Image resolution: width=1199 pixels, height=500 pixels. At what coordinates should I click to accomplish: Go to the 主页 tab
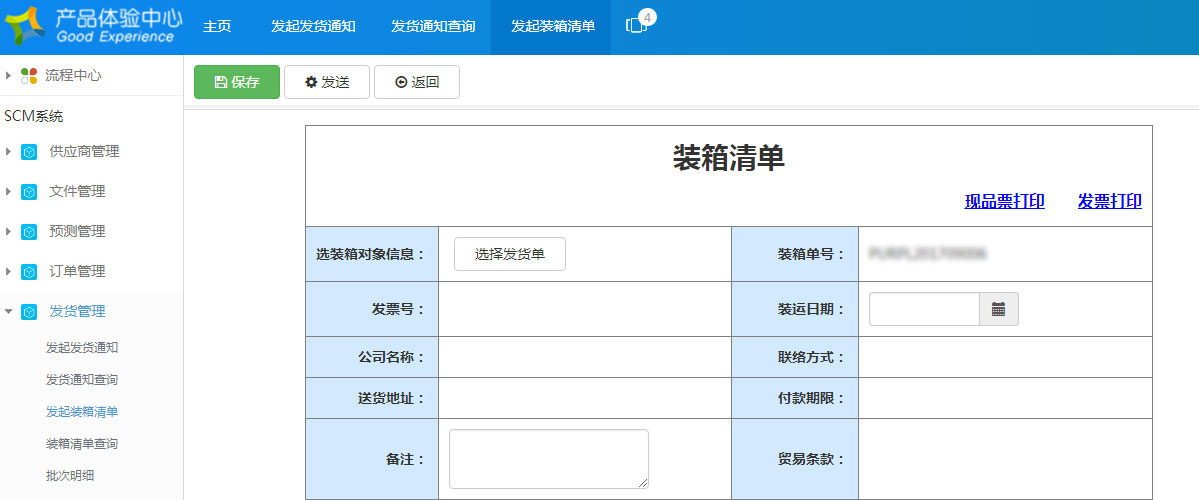217,26
